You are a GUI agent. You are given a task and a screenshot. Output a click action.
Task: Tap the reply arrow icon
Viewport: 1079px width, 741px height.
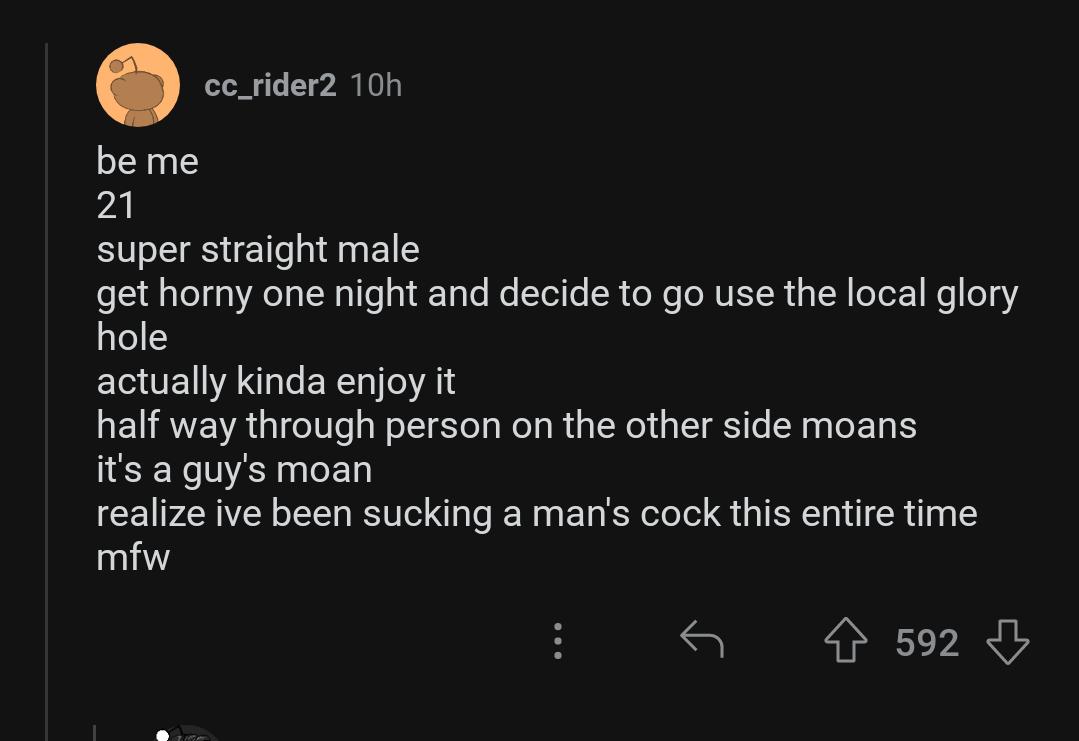pos(701,640)
